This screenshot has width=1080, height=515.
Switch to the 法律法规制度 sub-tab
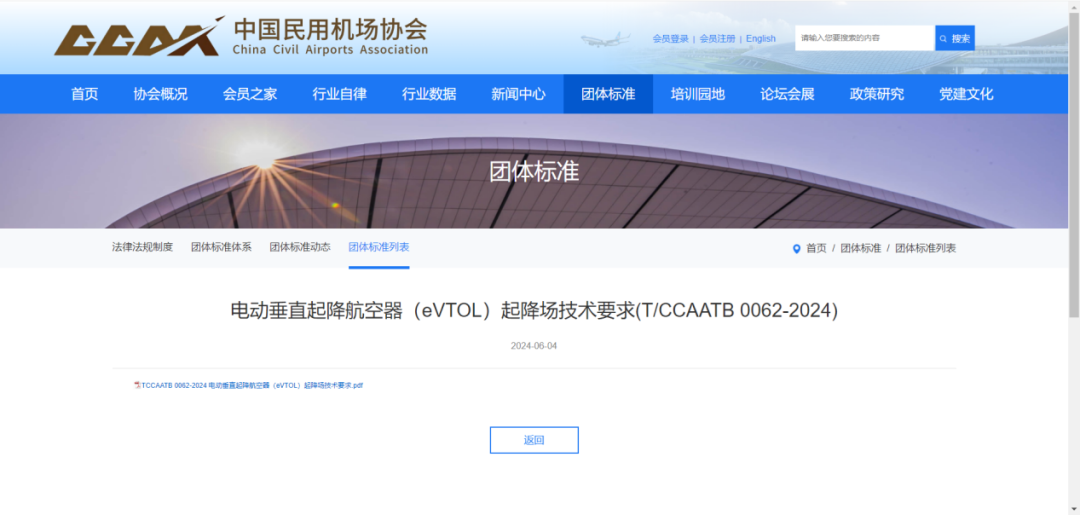pos(142,247)
